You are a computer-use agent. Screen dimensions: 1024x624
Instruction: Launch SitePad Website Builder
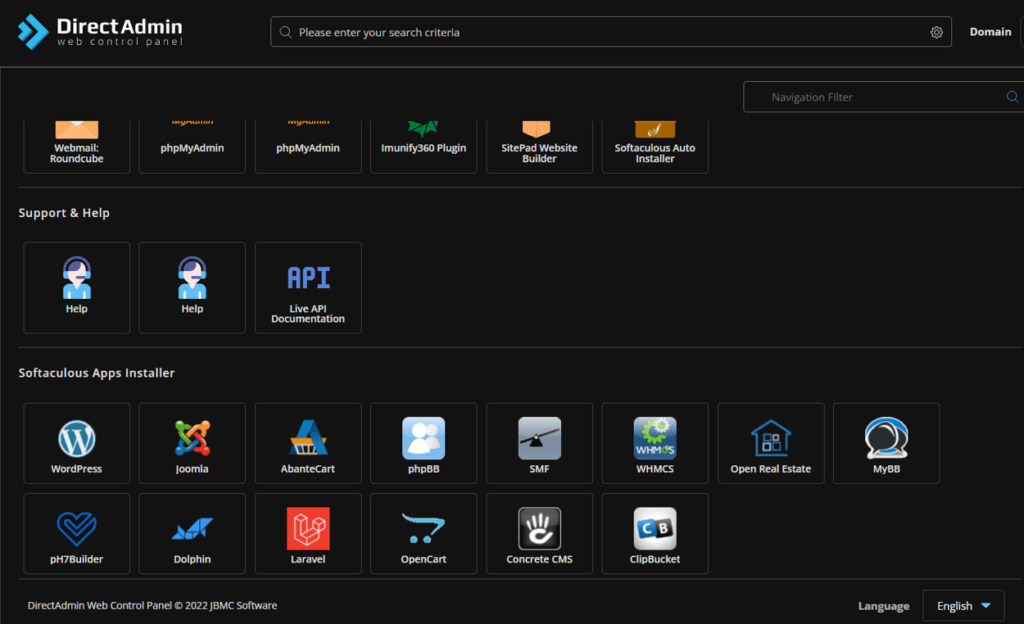(539, 147)
